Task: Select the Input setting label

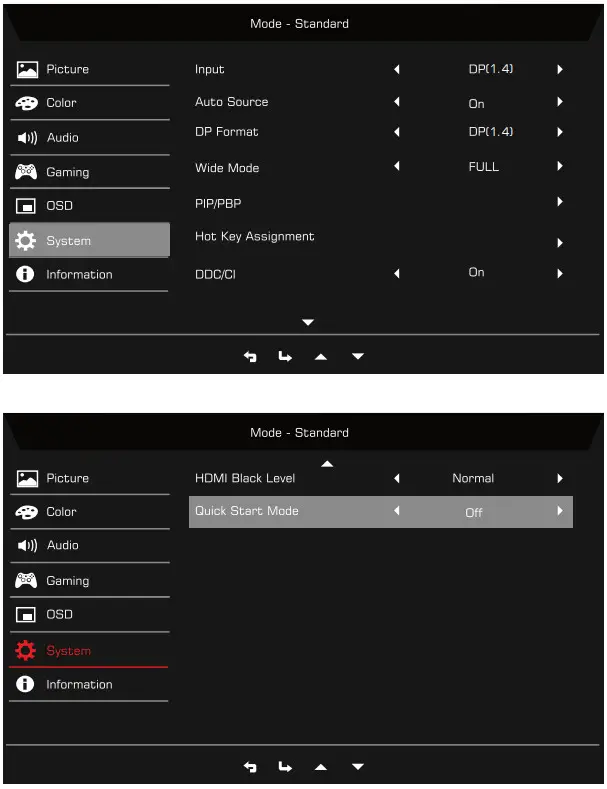Action: point(210,70)
